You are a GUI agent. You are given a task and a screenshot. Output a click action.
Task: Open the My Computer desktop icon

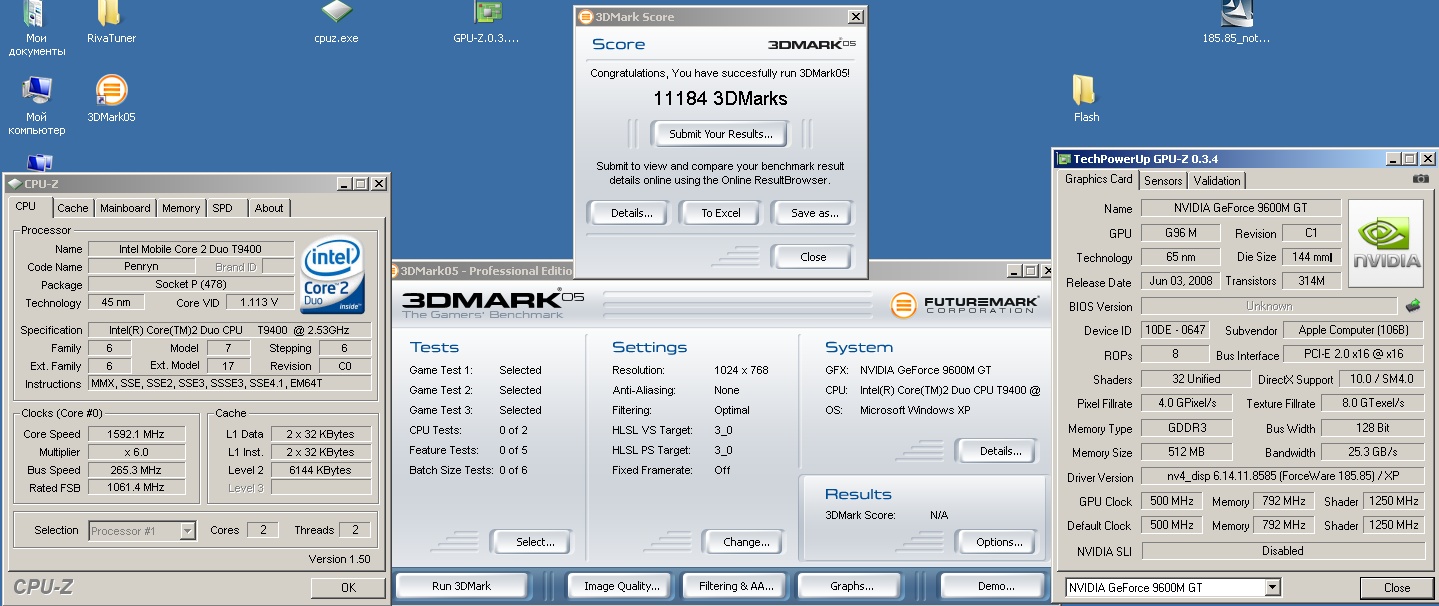[x=37, y=105]
